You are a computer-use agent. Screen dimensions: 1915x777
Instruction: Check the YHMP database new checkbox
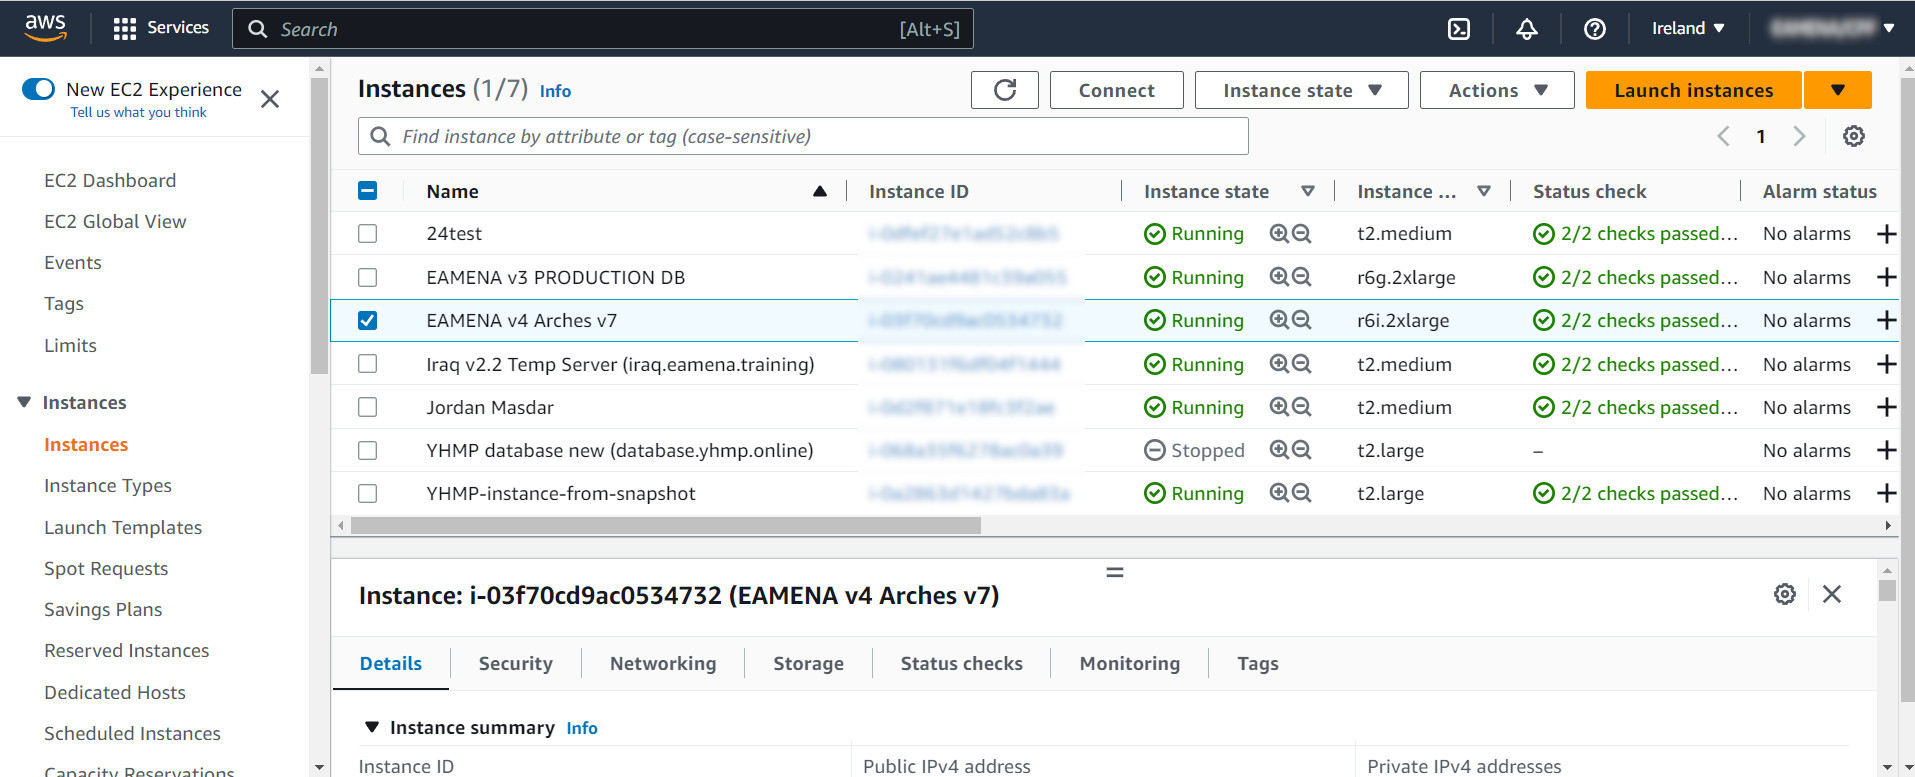(x=368, y=450)
